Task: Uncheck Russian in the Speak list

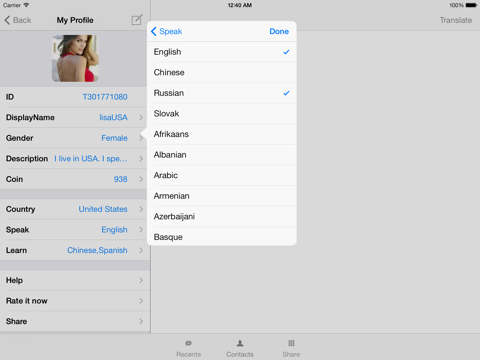Action: coord(222,93)
